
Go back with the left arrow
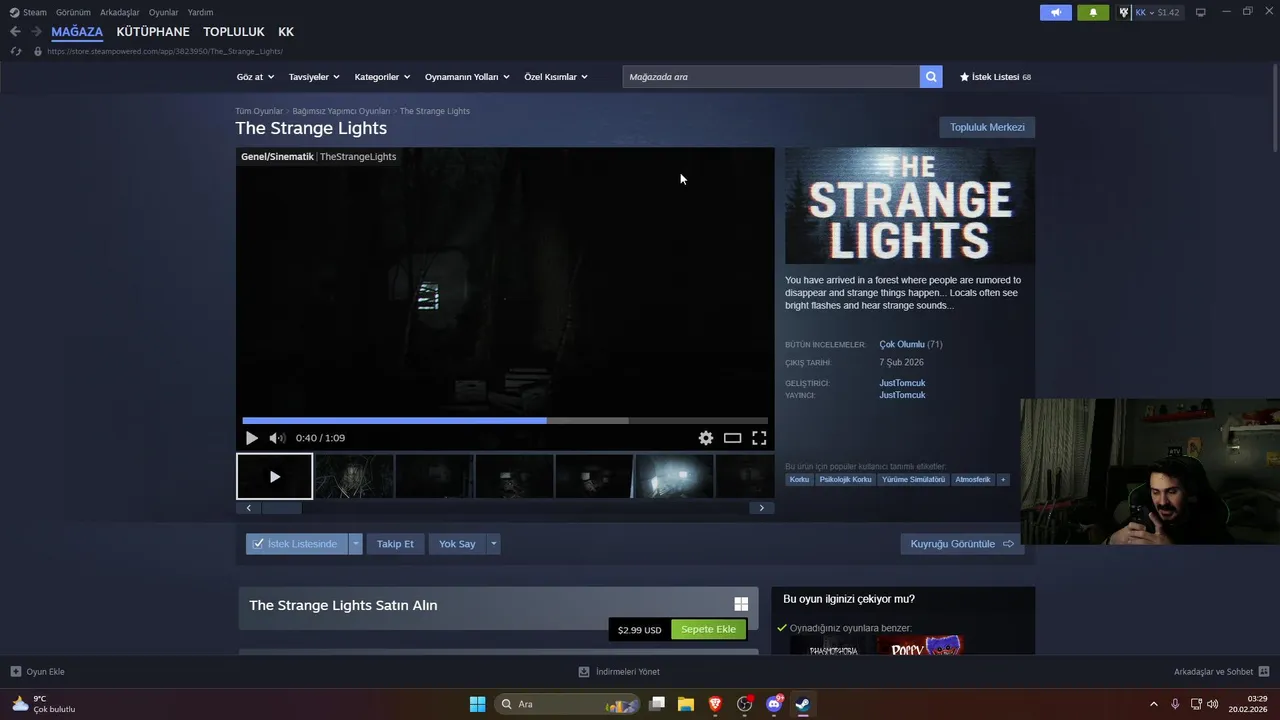point(15,32)
